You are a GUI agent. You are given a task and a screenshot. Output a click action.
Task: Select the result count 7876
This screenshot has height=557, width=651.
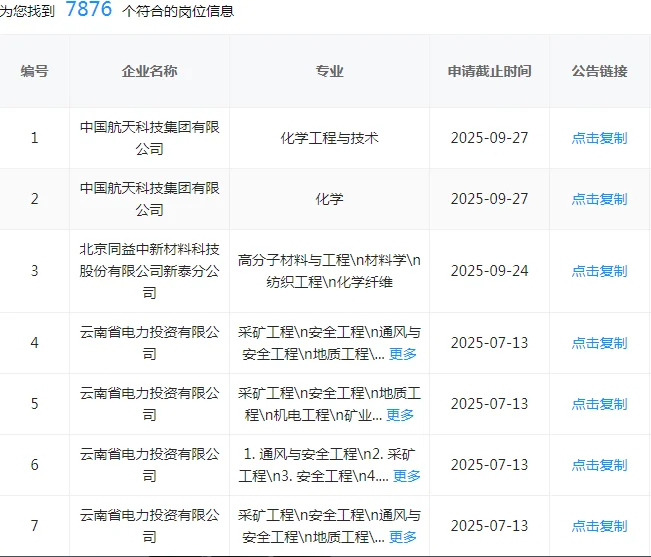89,9
